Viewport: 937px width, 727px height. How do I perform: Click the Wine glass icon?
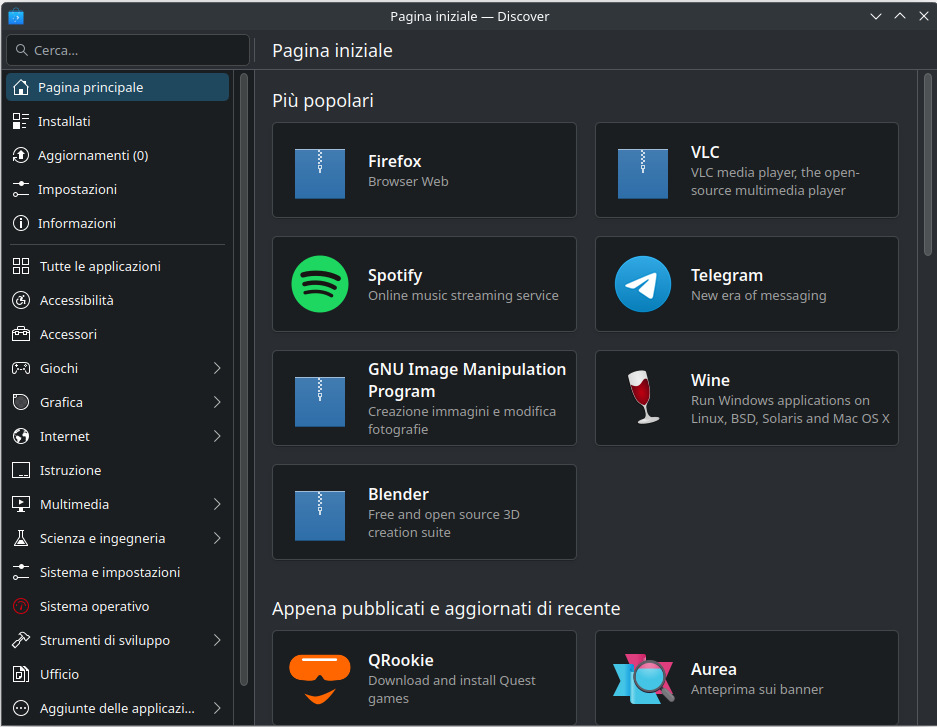point(642,398)
